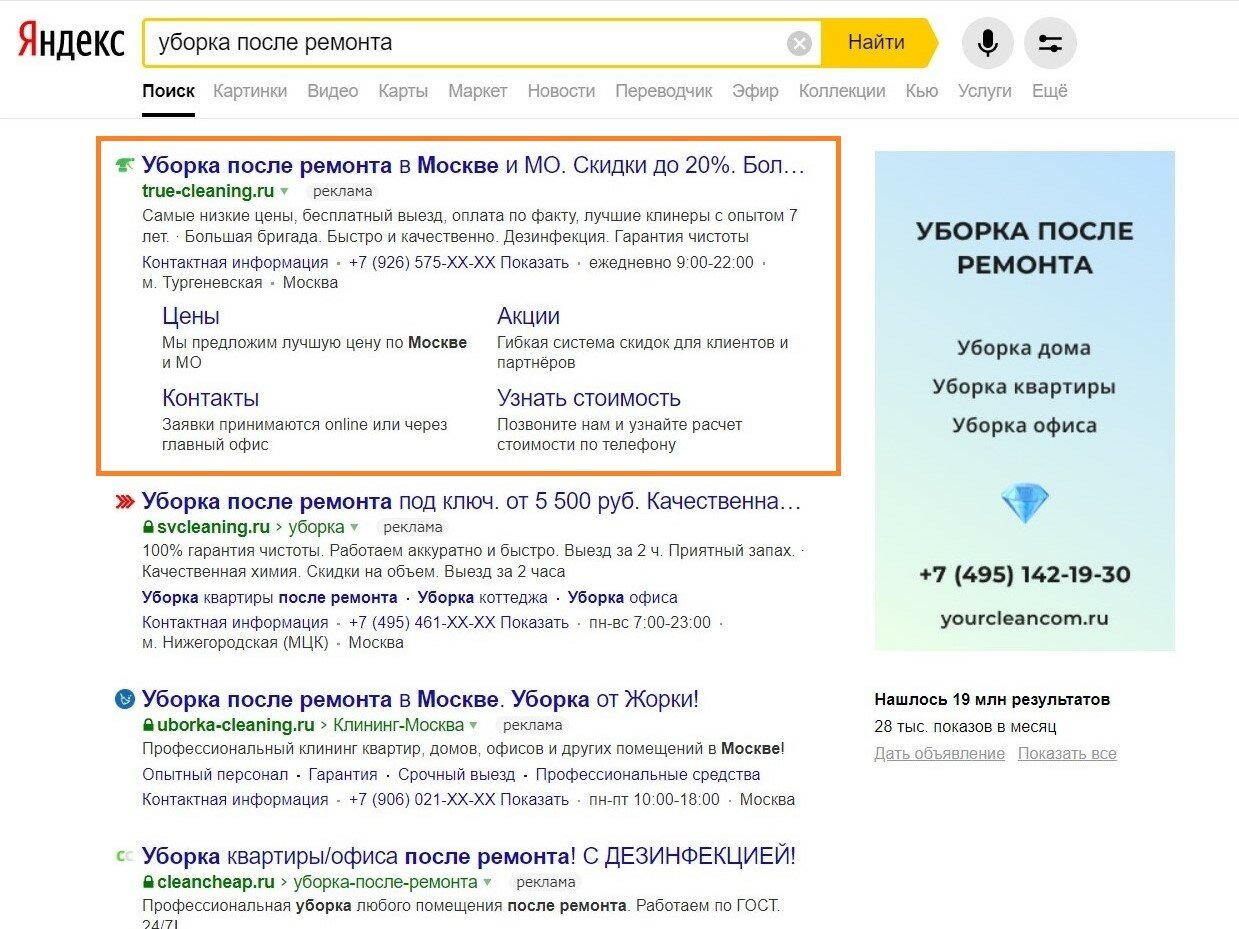
Task: Open Уборка квартиры после ремонта sitelink
Action: coord(270,598)
